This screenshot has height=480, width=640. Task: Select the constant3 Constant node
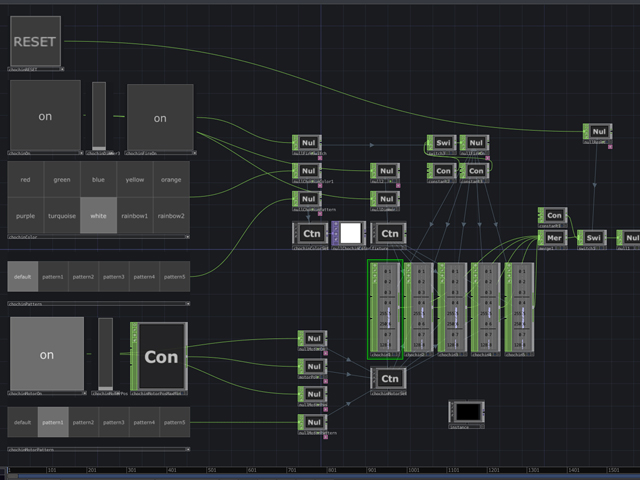(474, 171)
